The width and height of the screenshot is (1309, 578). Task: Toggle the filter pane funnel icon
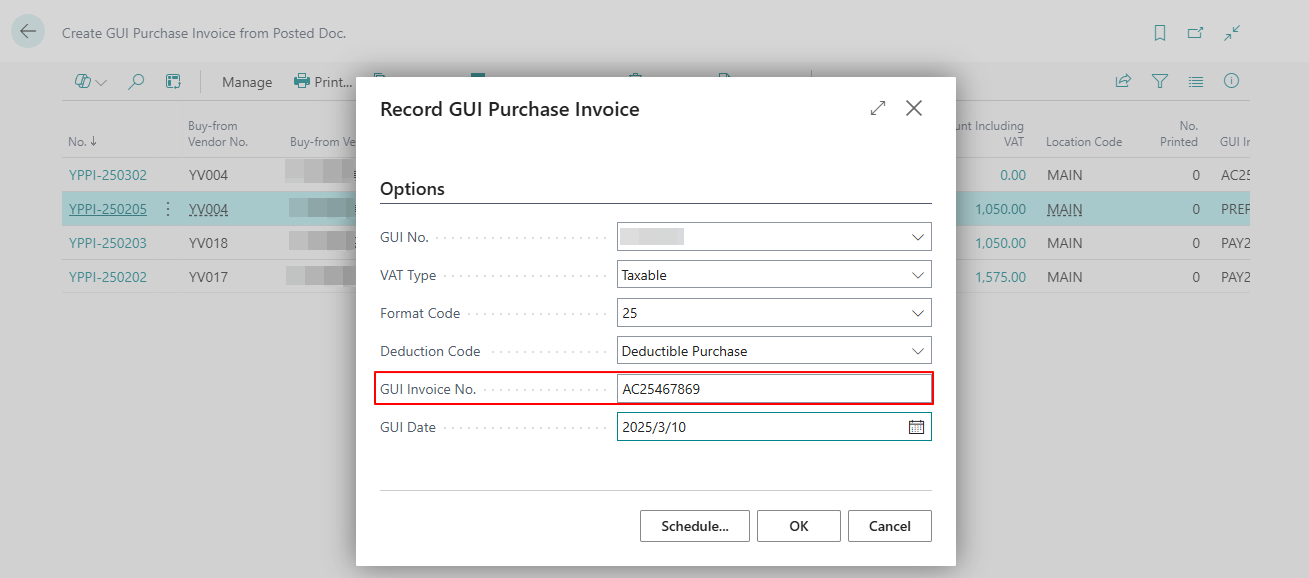[1160, 82]
